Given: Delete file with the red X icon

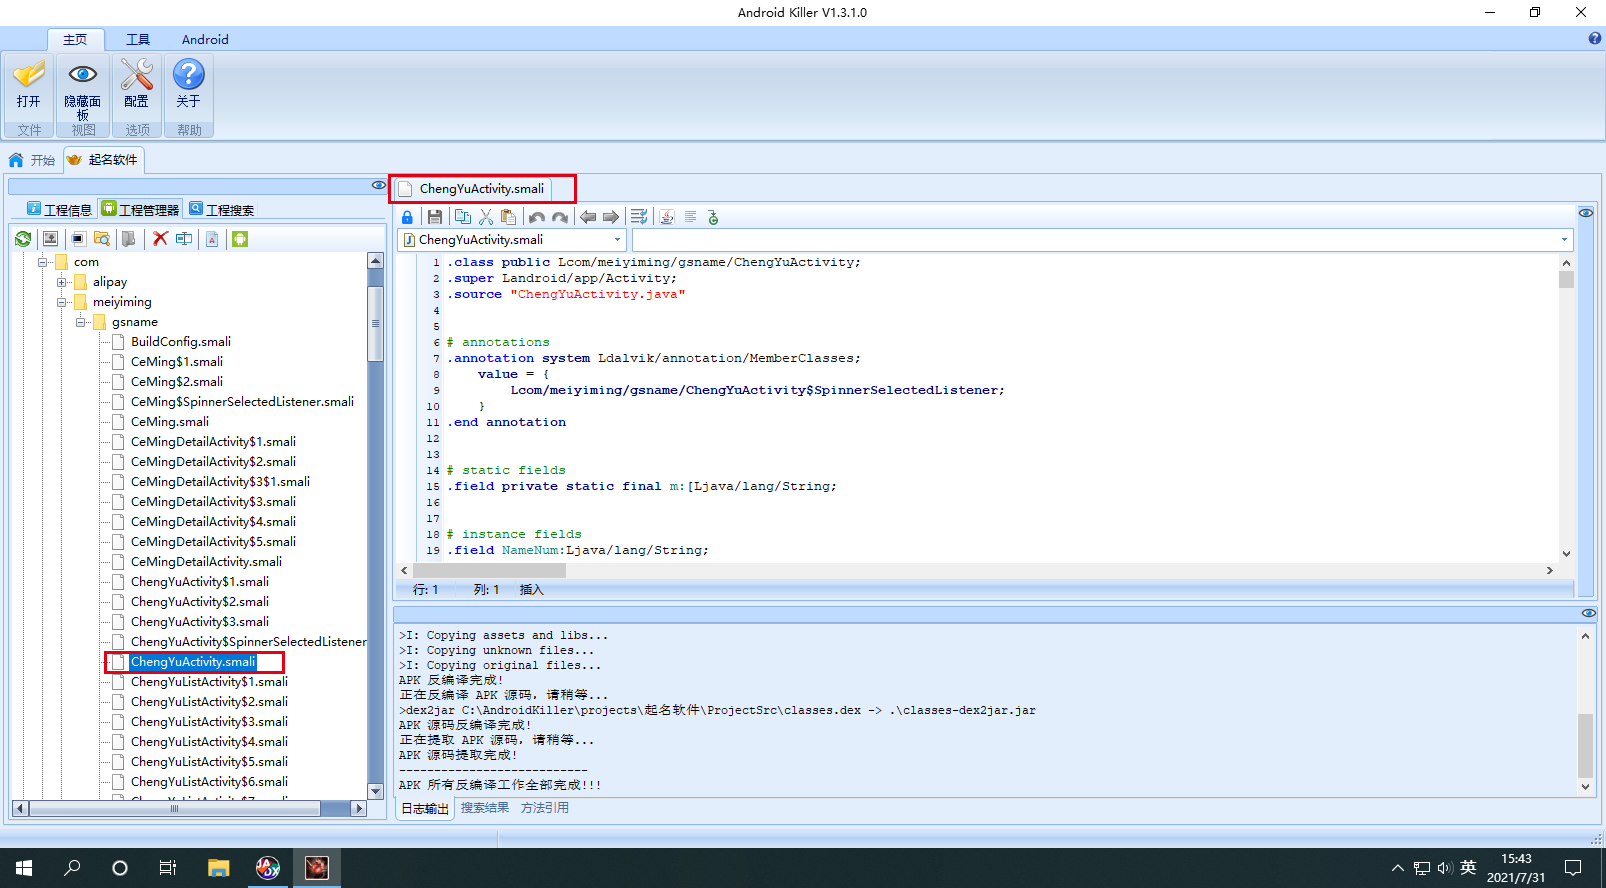Looking at the screenshot, I should pos(160,239).
